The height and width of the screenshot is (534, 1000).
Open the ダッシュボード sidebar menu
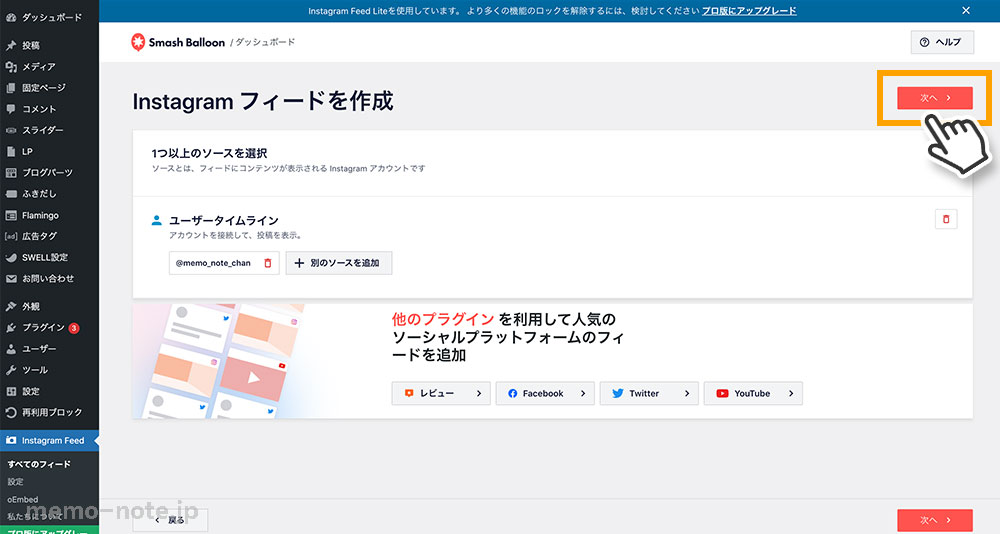click(x=49, y=18)
